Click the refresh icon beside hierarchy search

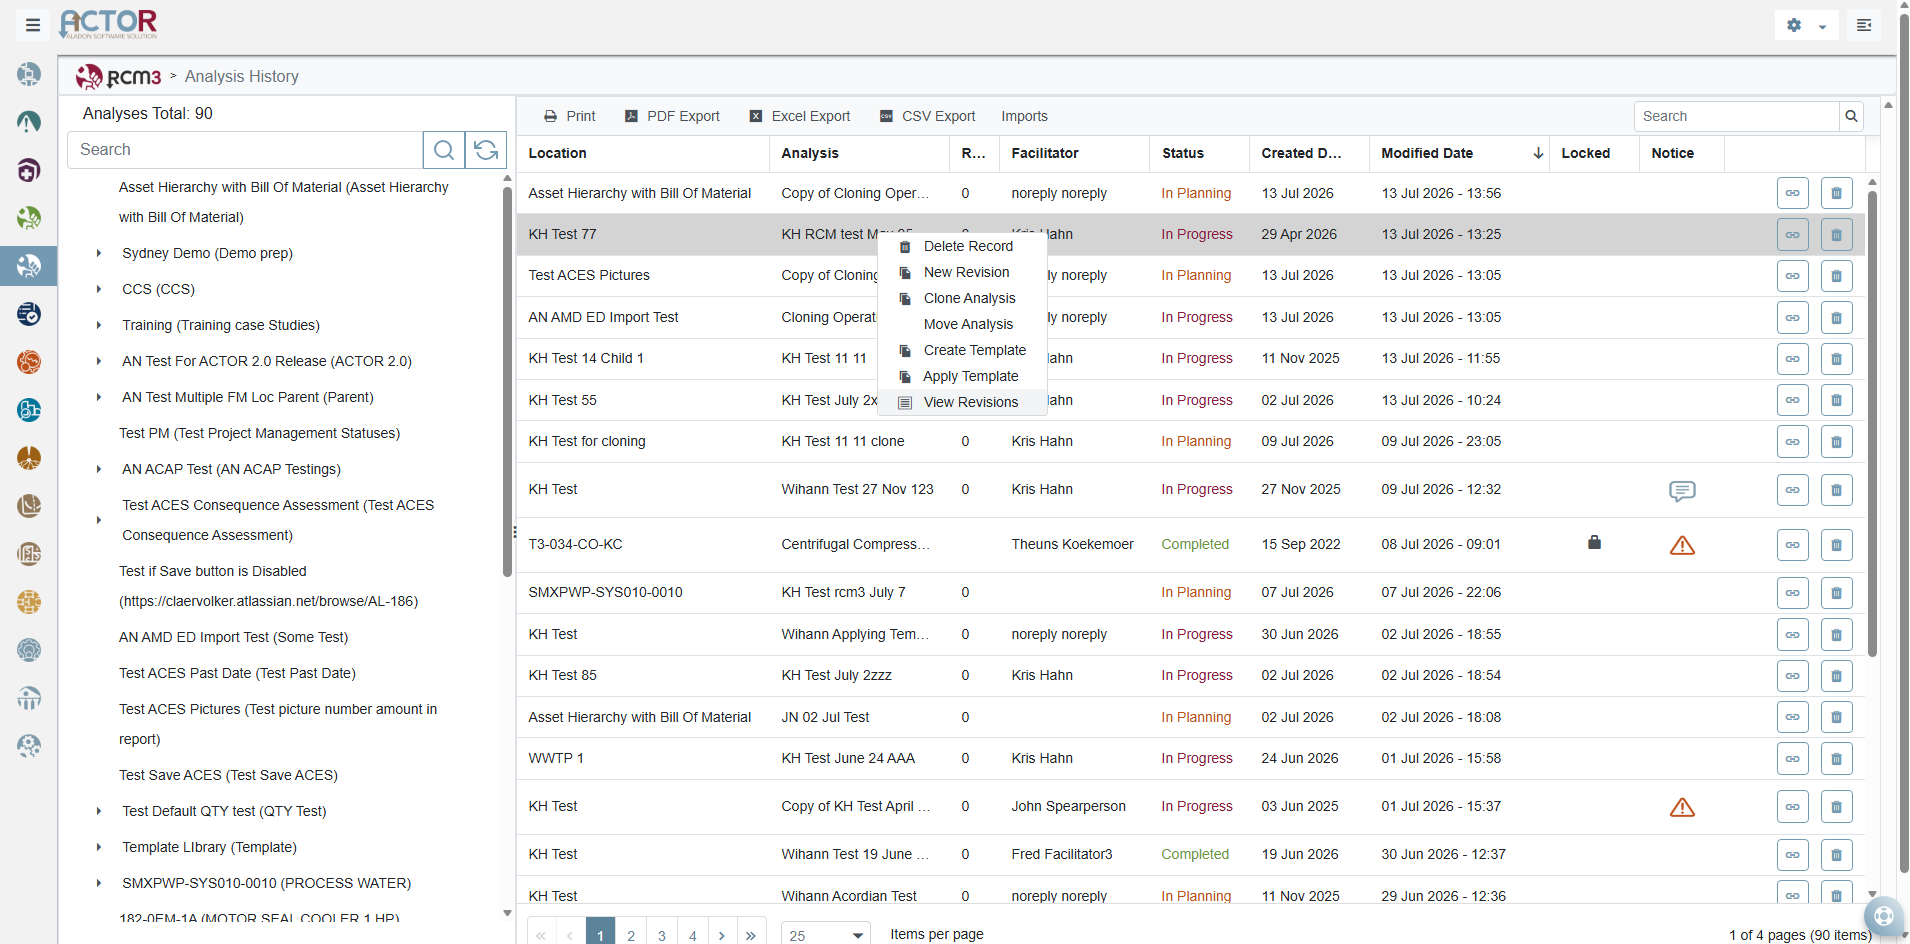(x=486, y=150)
